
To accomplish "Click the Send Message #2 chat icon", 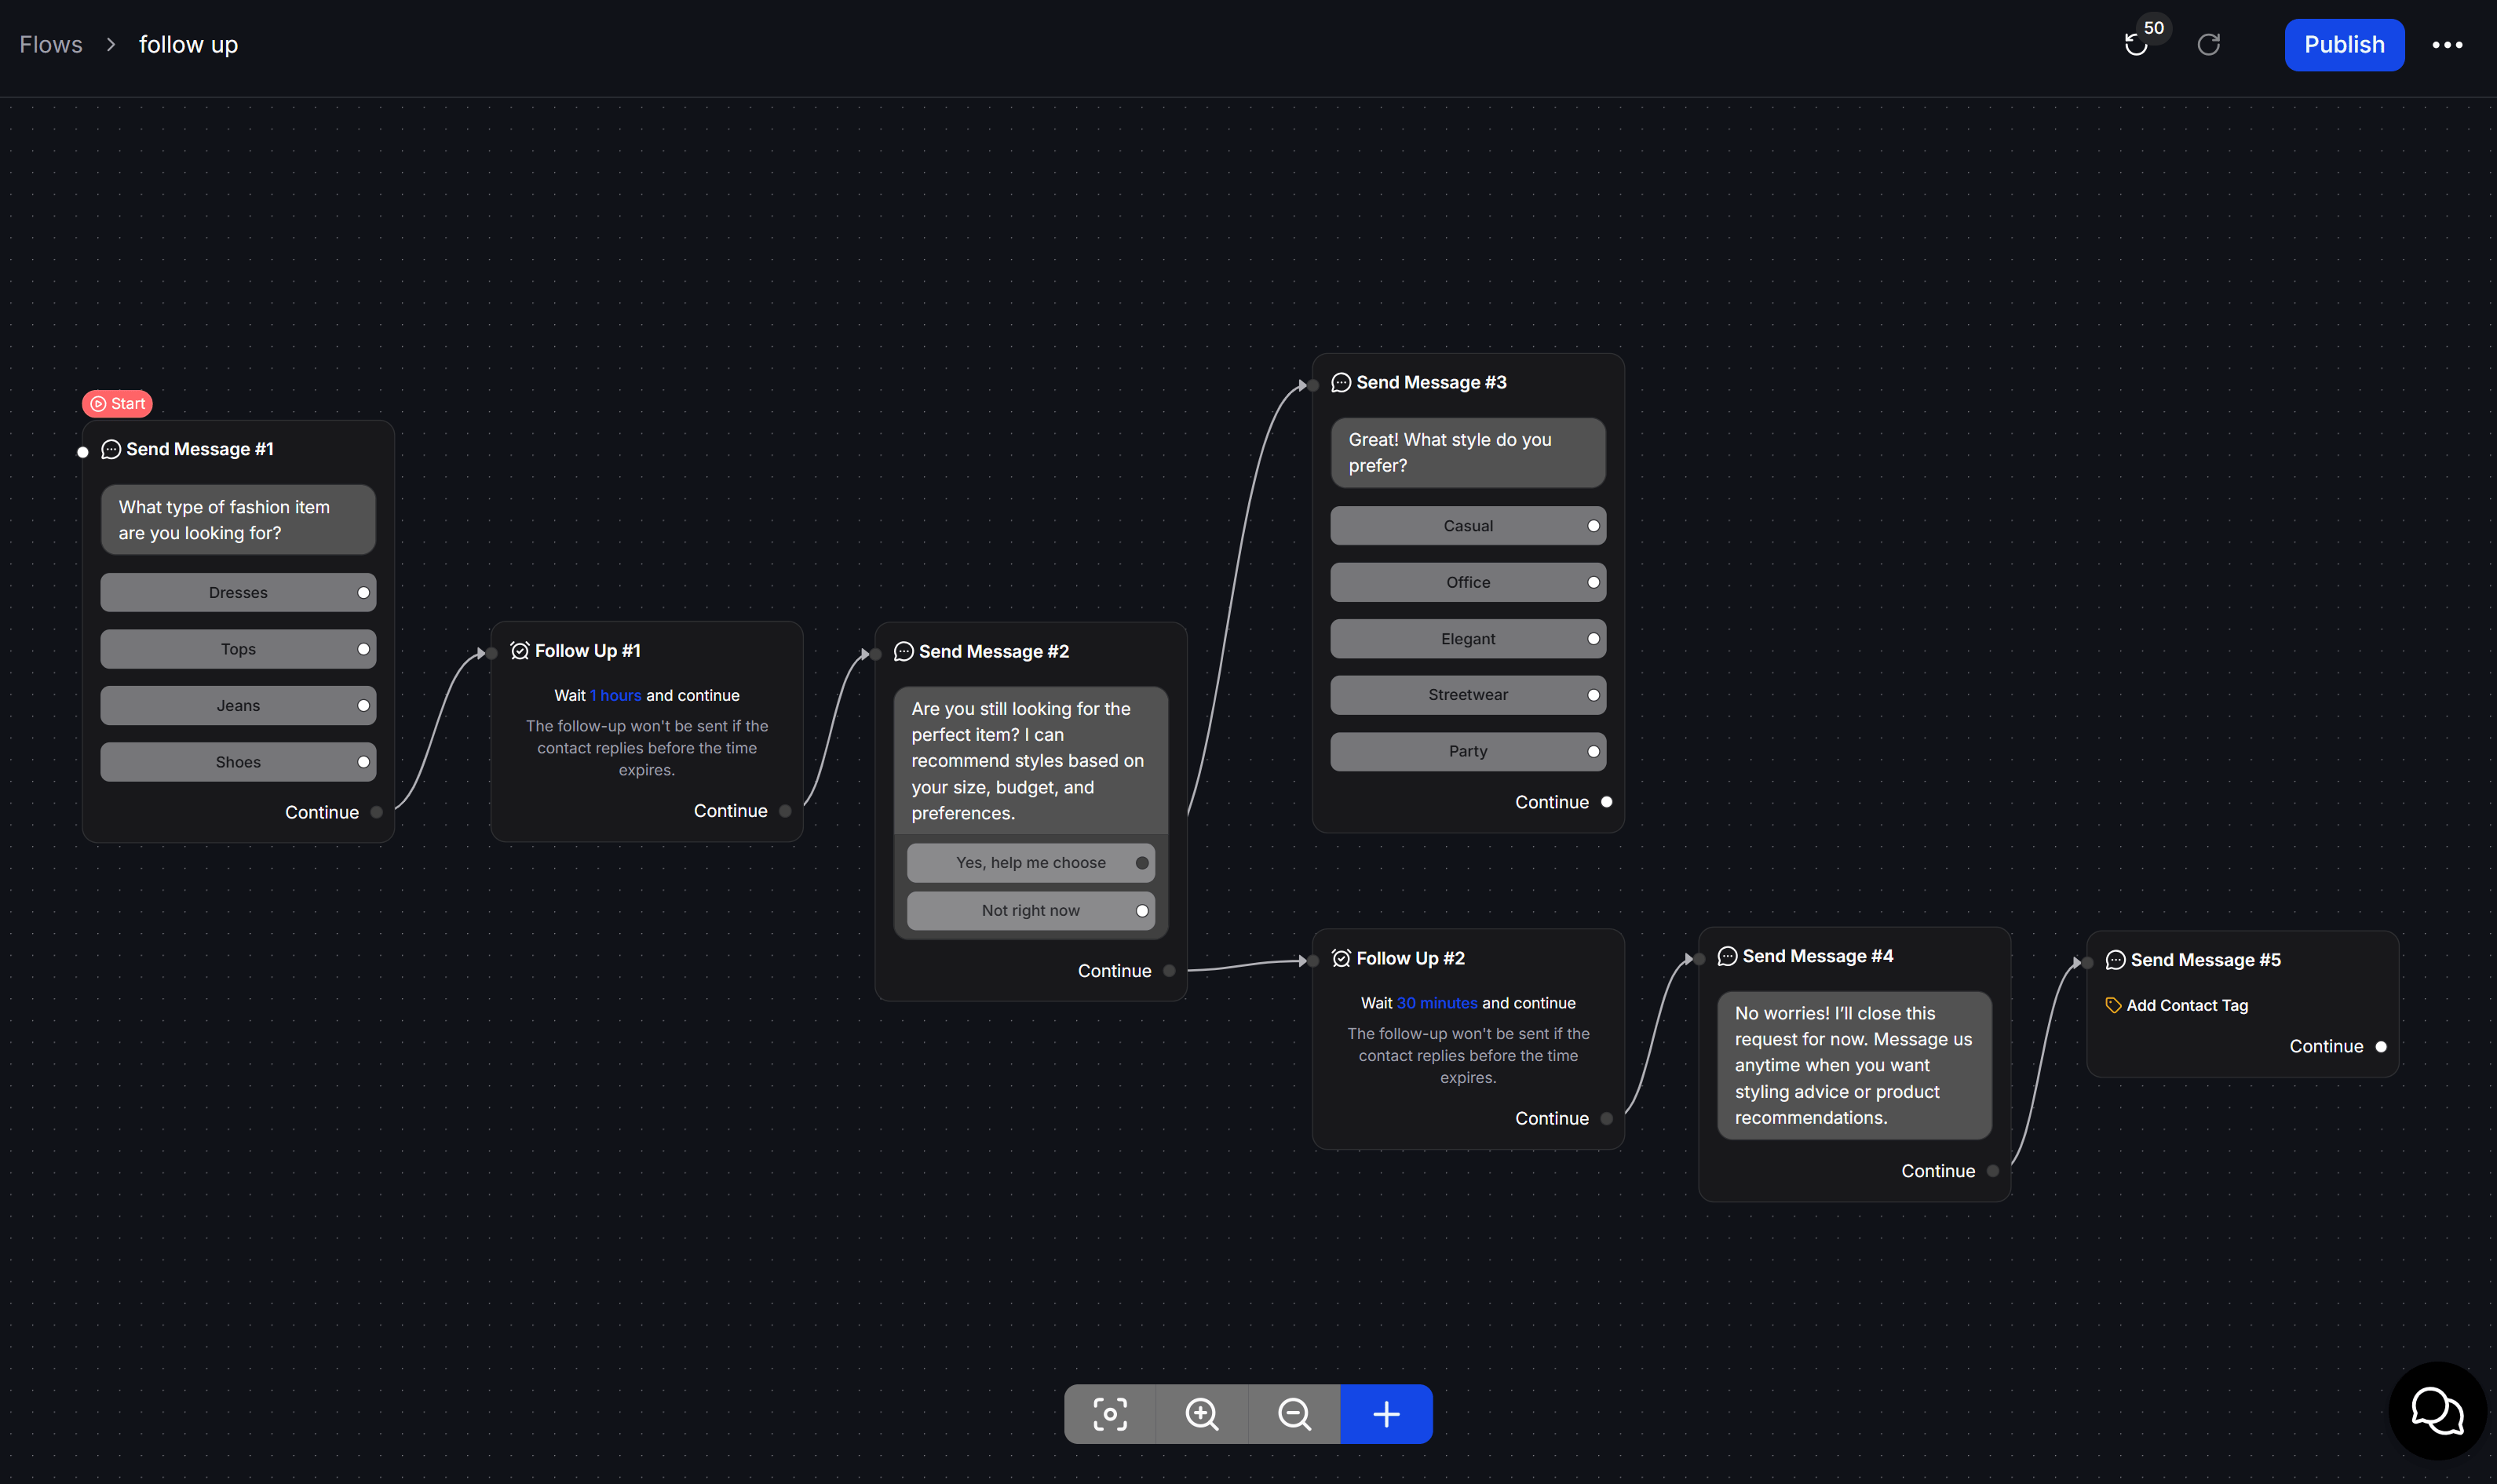I will (903, 652).
